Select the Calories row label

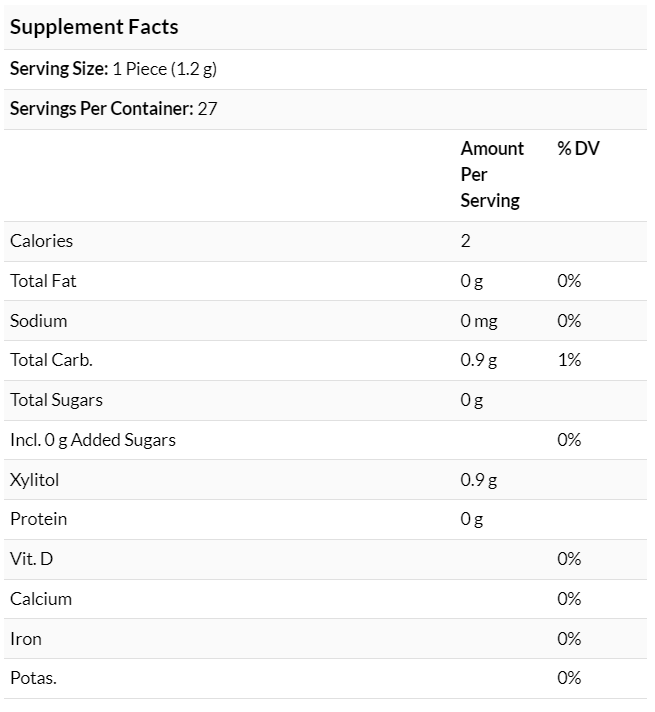41,241
